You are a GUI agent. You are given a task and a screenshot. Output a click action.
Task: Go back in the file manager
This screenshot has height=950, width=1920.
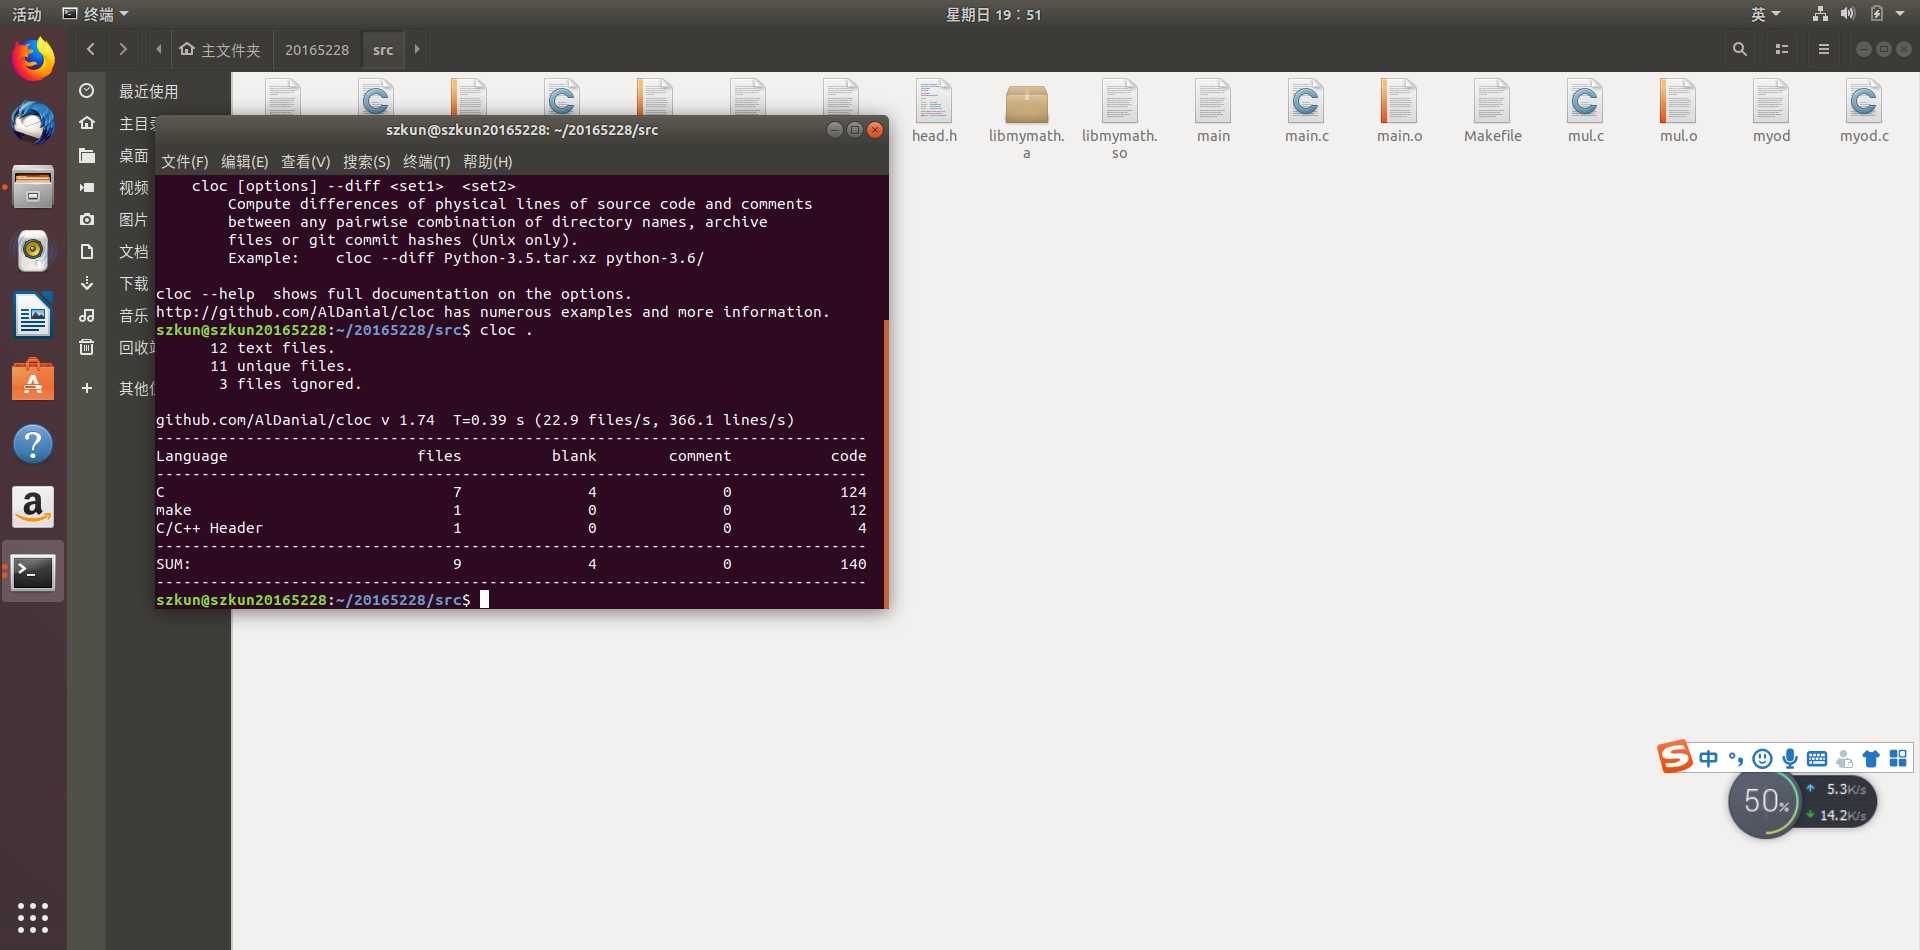pos(91,49)
